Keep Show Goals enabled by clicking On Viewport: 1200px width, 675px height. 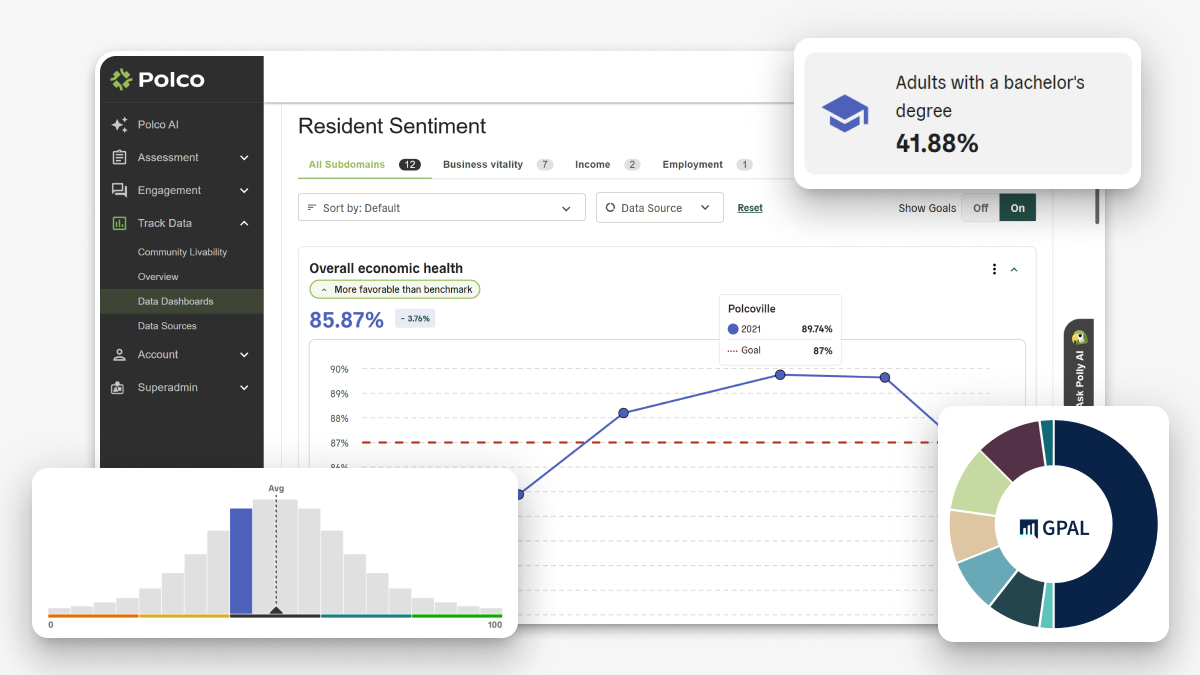(1017, 207)
